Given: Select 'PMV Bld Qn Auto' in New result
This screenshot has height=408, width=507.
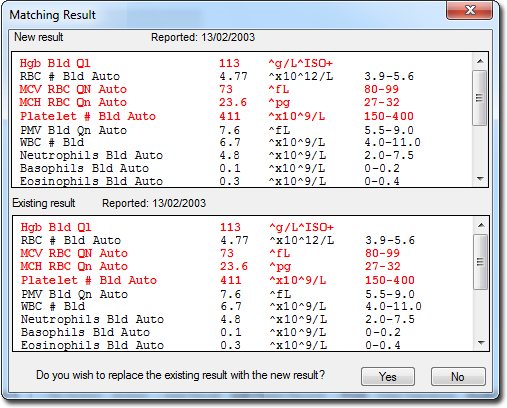Looking at the screenshot, I should click(x=73, y=130).
